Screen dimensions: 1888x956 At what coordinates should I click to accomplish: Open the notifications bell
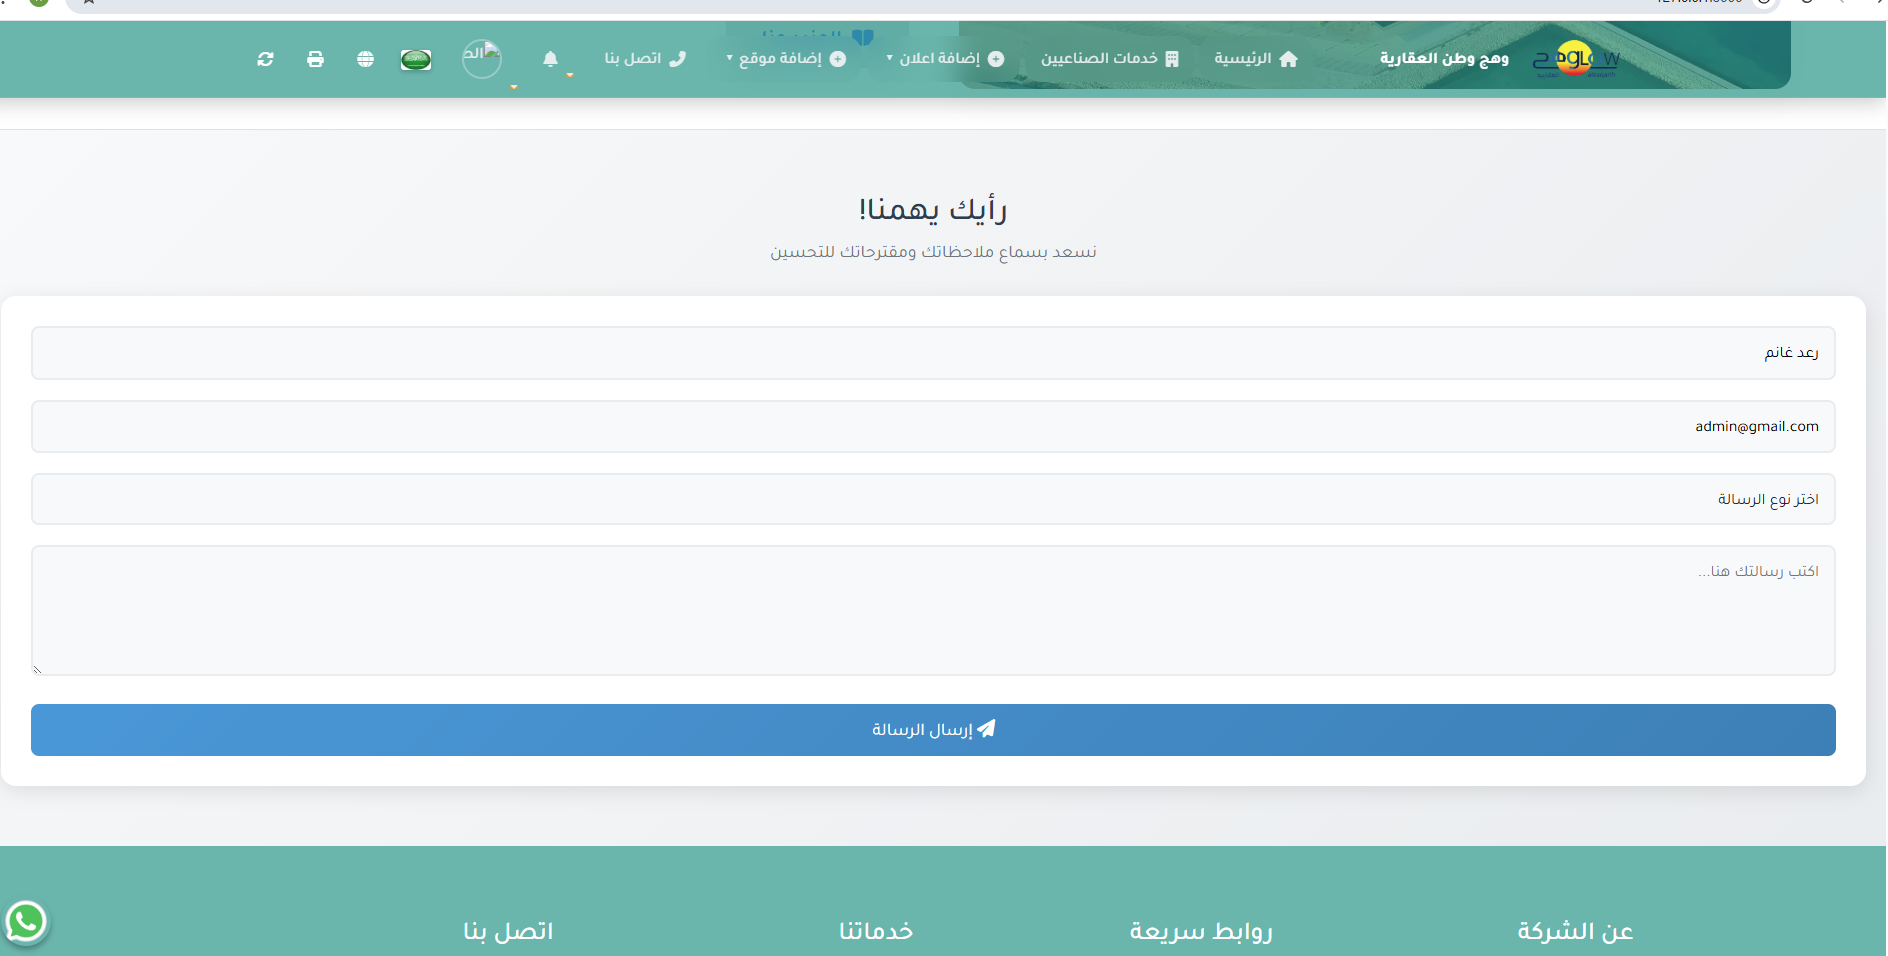tap(551, 59)
